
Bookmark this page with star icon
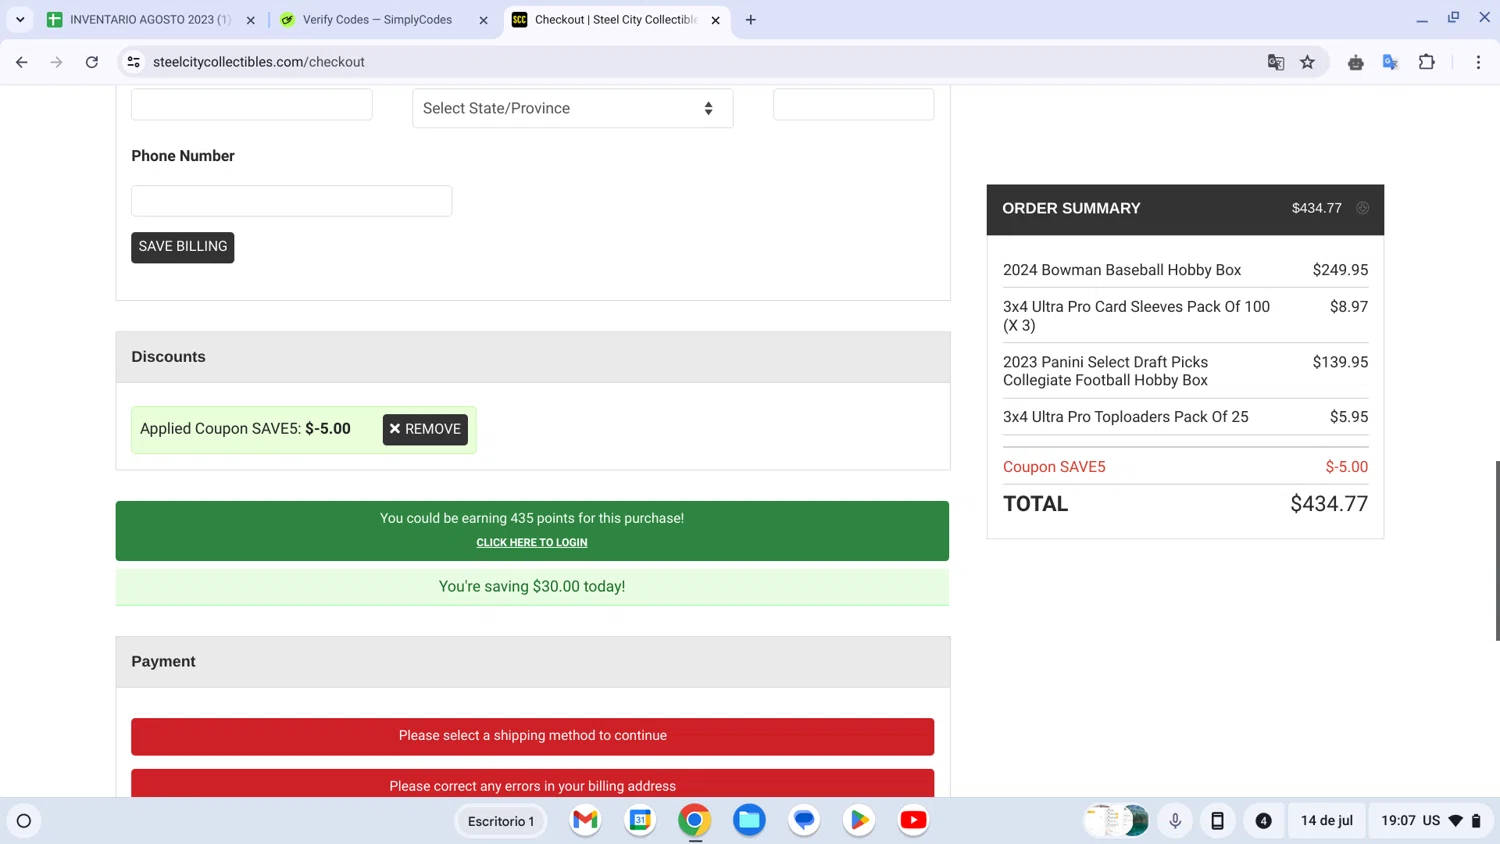tap(1307, 62)
